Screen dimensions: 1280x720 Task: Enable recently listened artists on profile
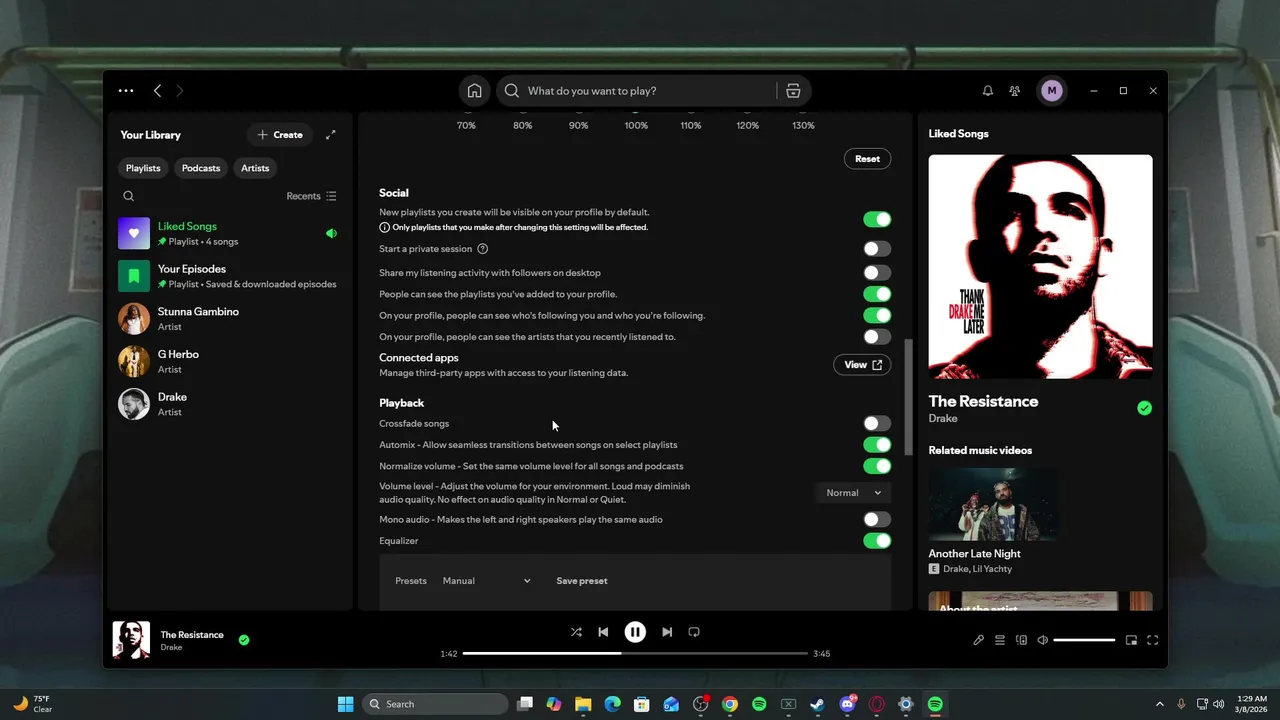877,337
